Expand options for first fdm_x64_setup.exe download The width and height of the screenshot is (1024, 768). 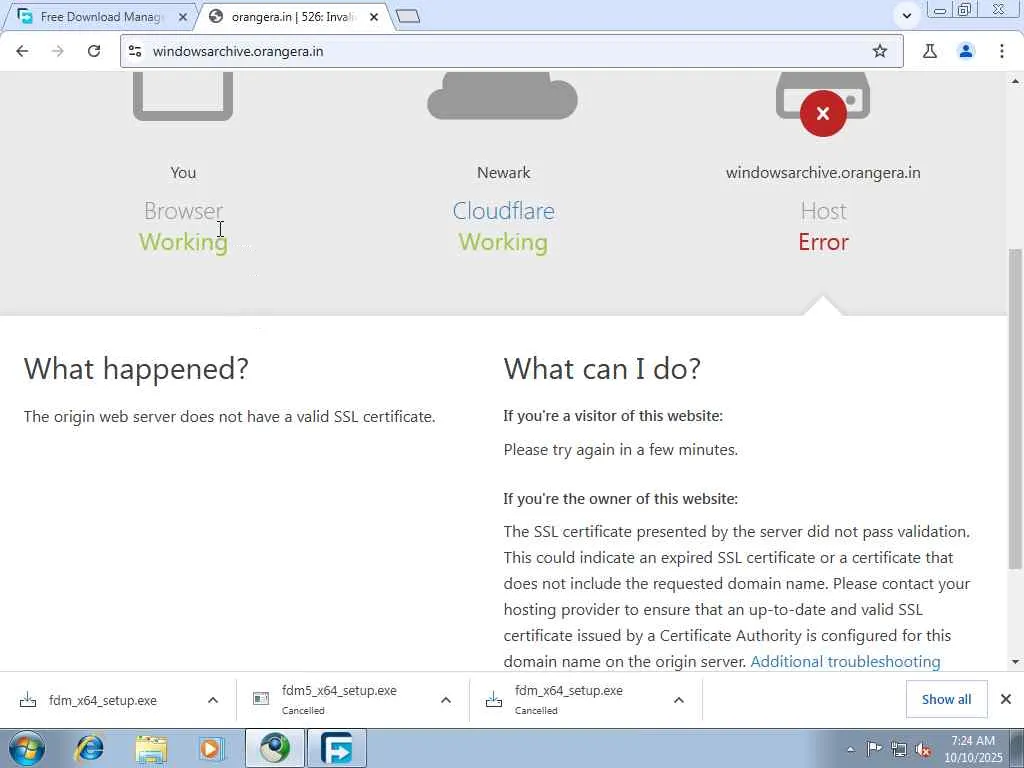click(213, 700)
